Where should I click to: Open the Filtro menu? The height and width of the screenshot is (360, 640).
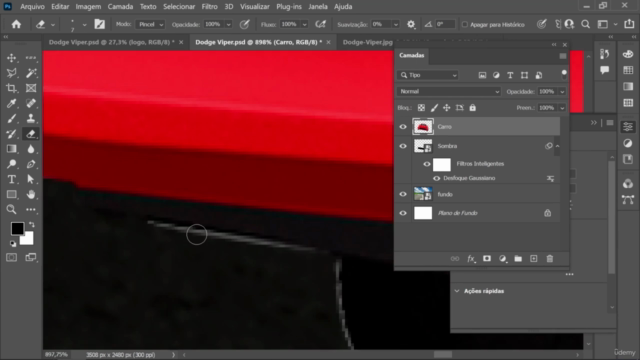click(x=209, y=7)
